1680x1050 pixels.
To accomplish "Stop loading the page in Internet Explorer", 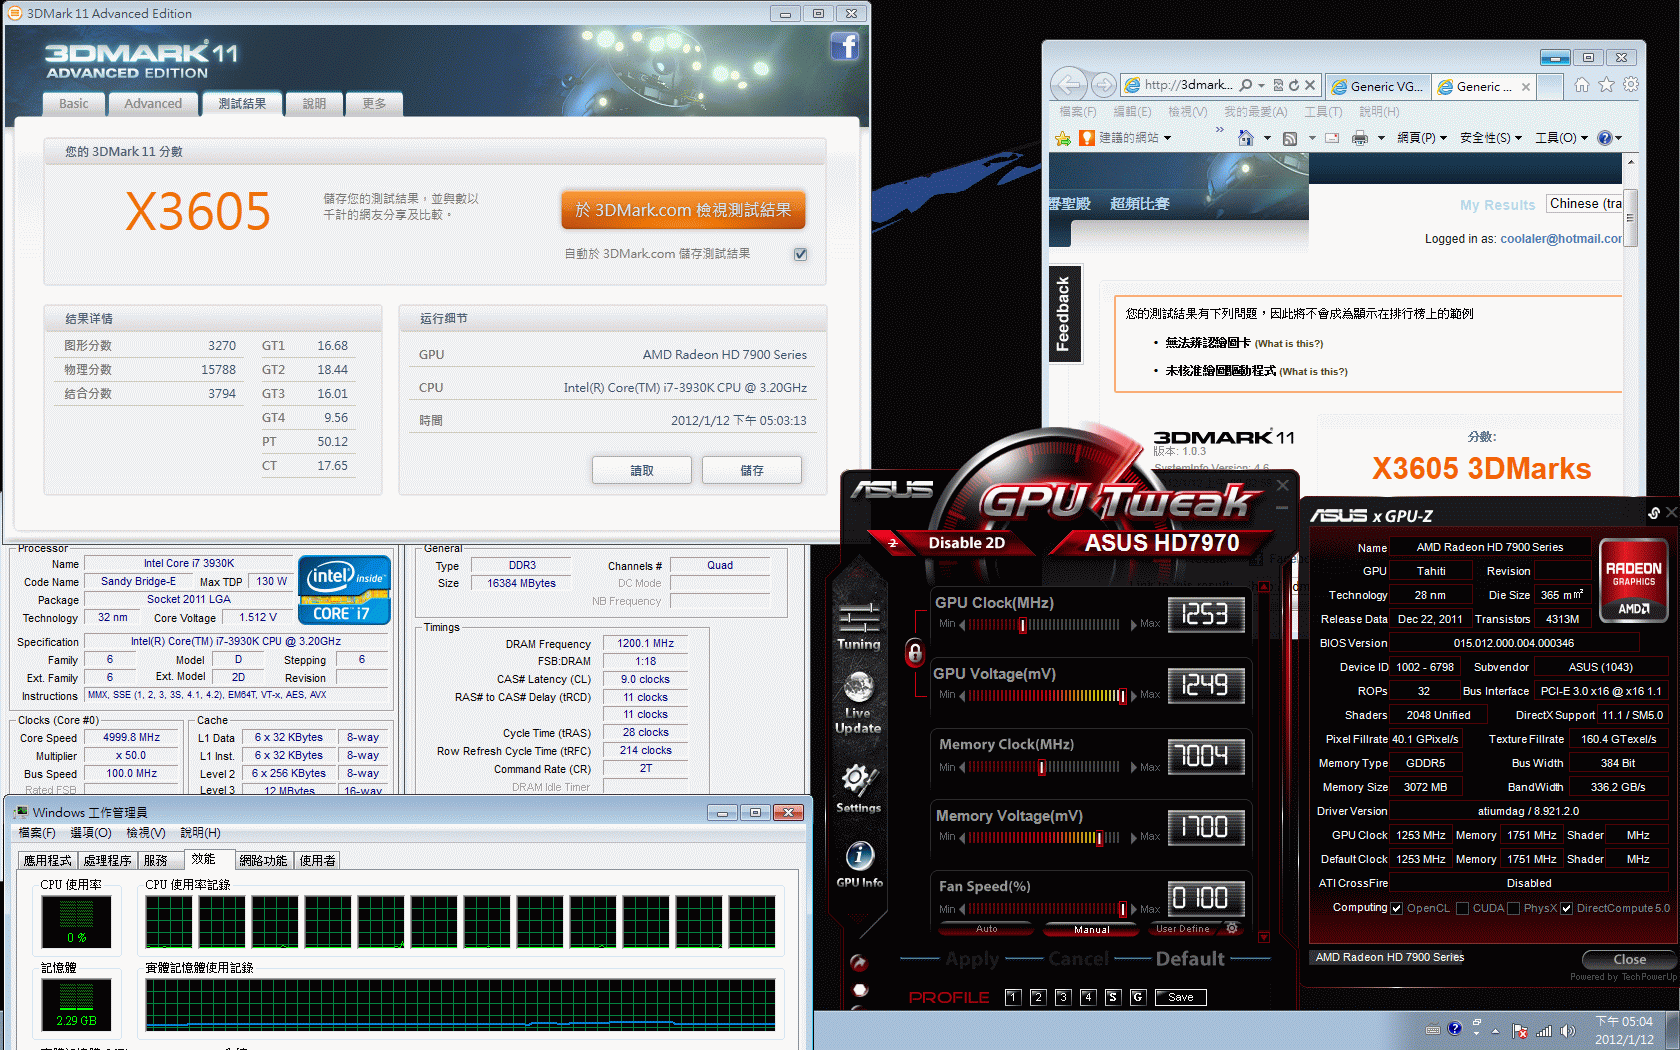I will tap(1310, 85).
